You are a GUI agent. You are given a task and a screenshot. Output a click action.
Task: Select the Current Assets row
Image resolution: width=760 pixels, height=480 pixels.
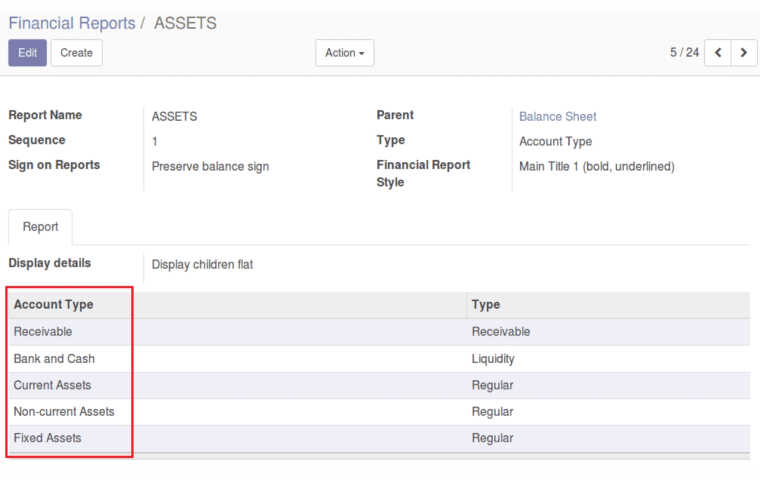pyautogui.click(x=379, y=385)
